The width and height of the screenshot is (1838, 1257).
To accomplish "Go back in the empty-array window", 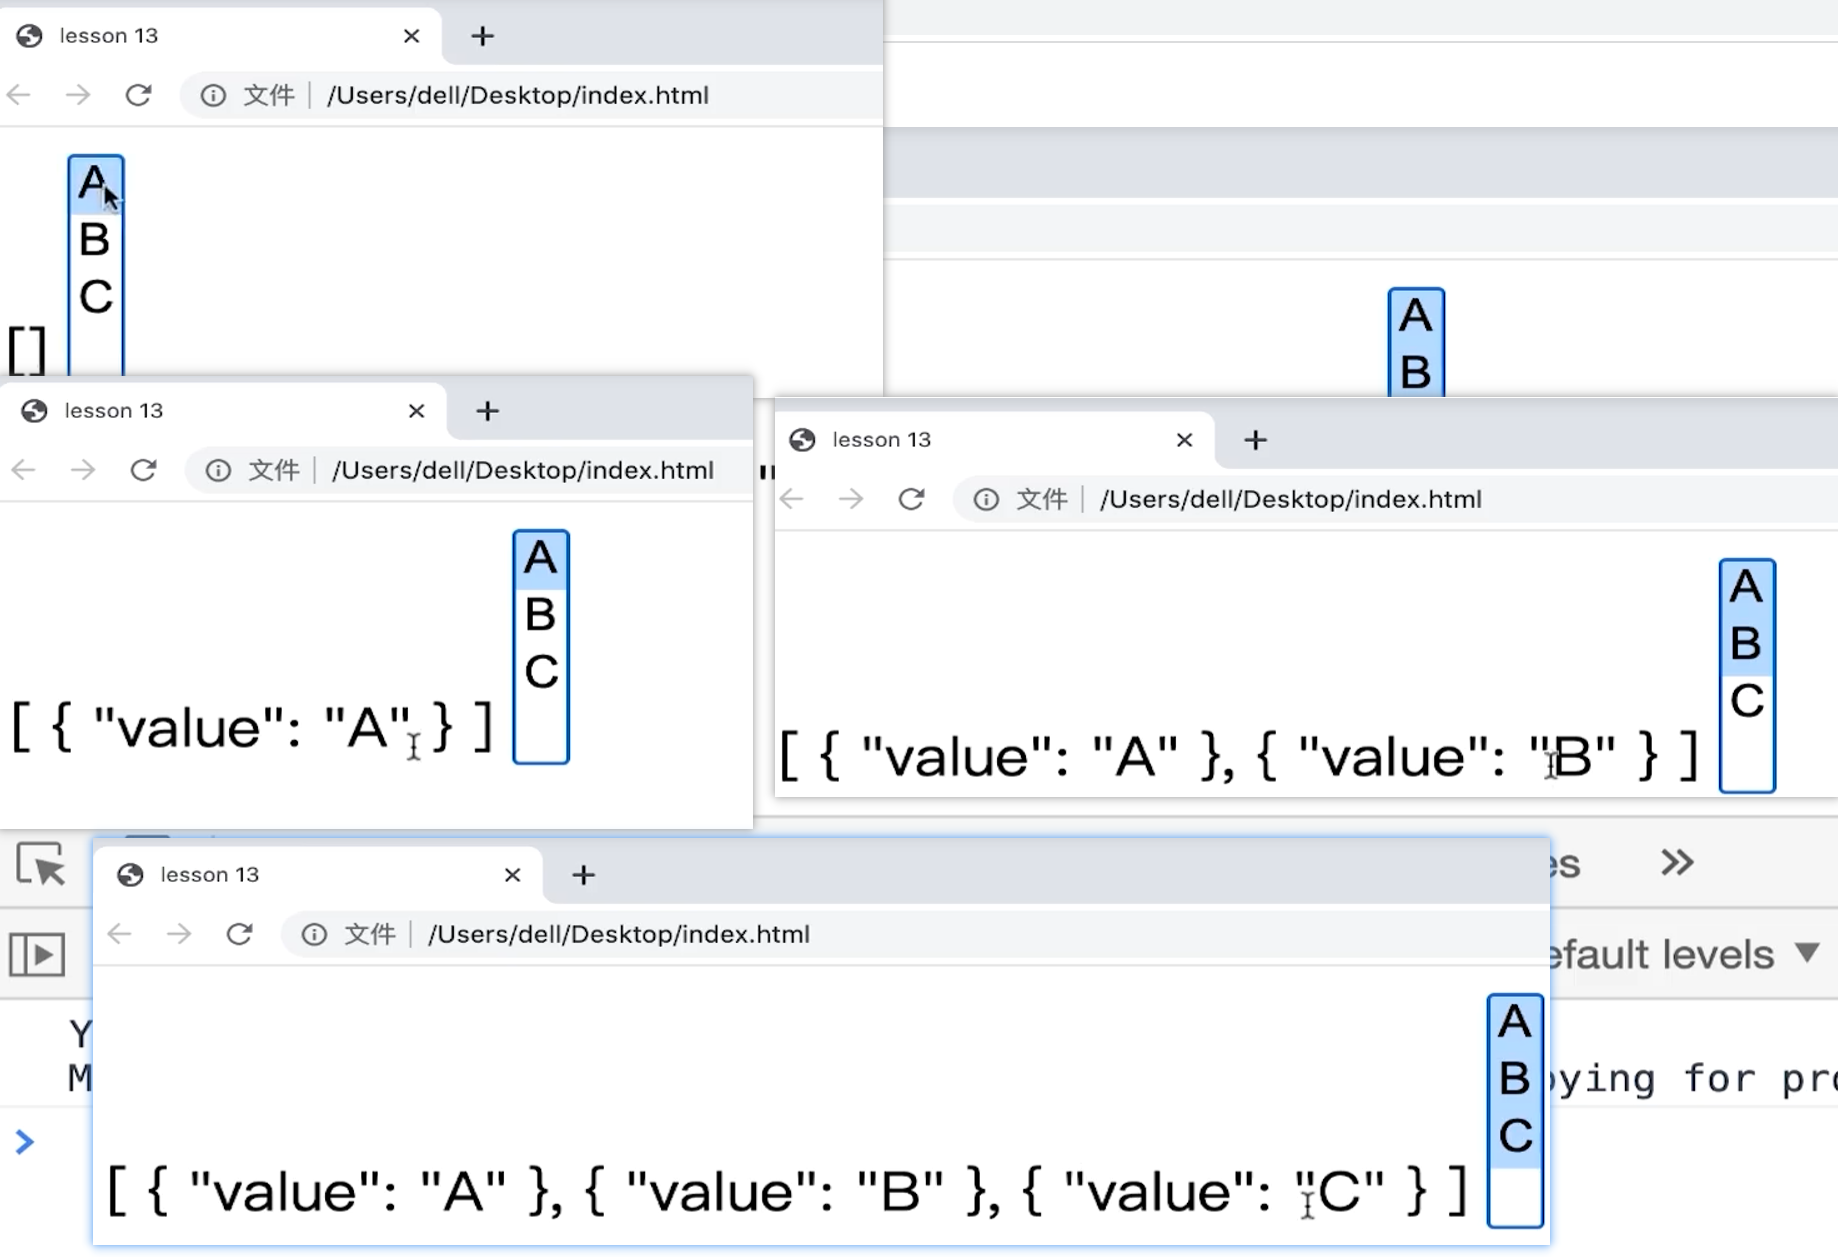I will click(x=19, y=95).
